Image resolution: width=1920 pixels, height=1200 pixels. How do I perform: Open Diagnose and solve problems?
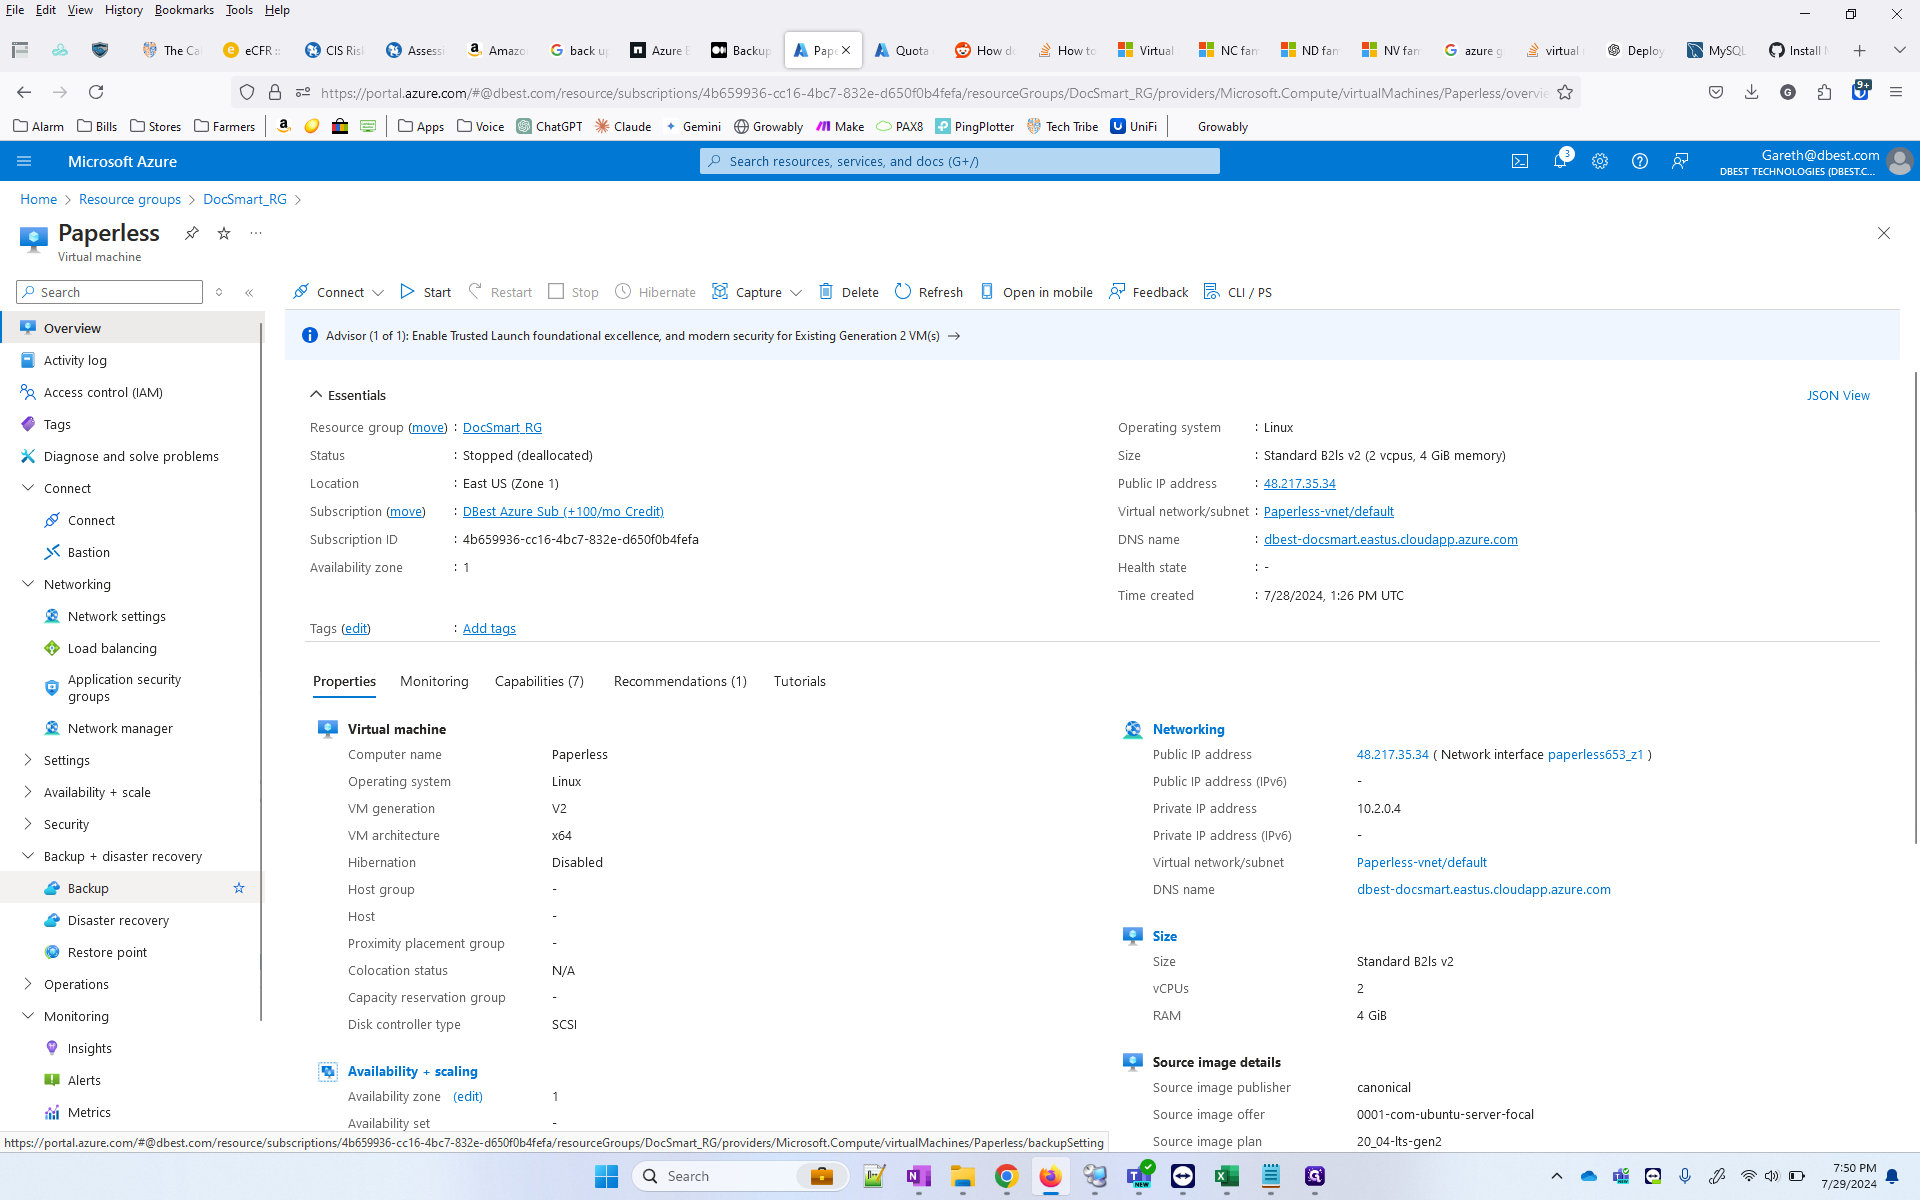(132, 456)
